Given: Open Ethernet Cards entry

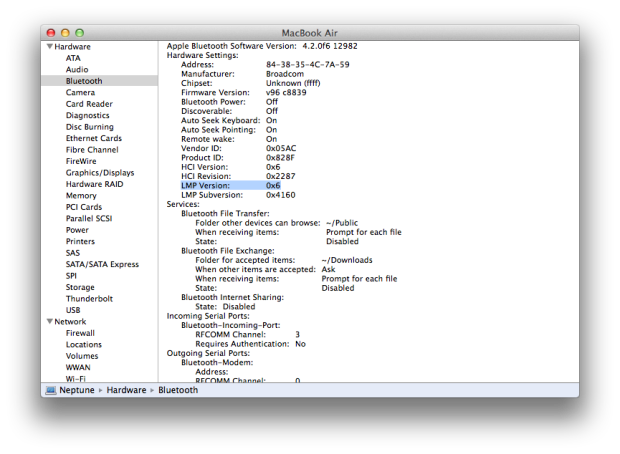Looking at the screenshot, I should (x=94, y=138).
